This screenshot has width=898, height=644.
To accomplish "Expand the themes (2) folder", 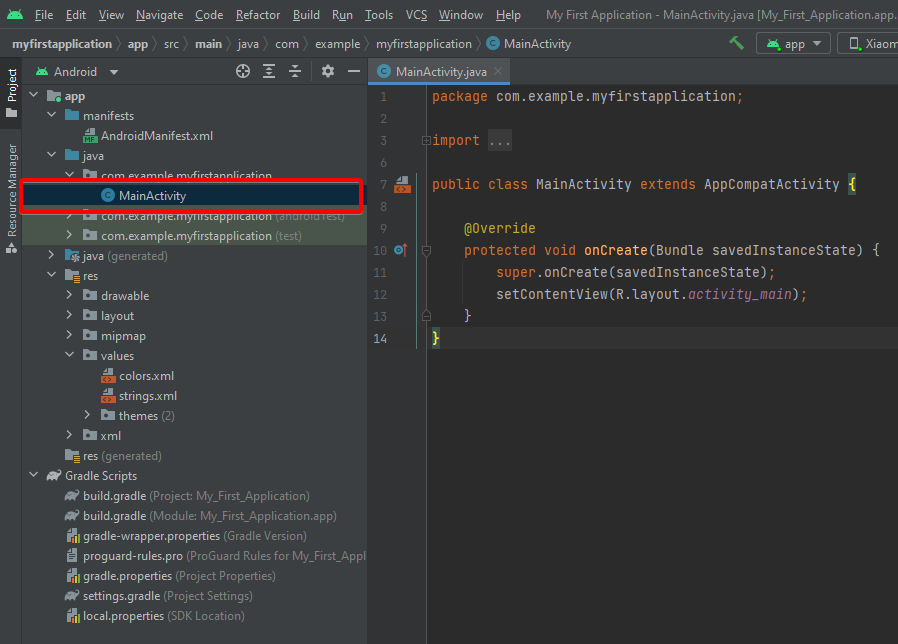I will (x=87, y=415).
